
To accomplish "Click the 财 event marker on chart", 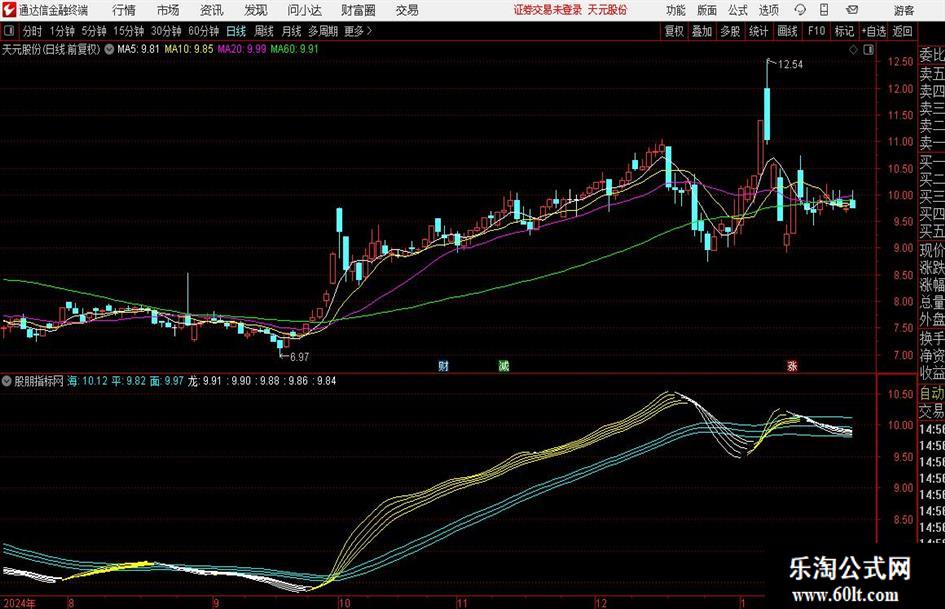I will tap(444, 365).
